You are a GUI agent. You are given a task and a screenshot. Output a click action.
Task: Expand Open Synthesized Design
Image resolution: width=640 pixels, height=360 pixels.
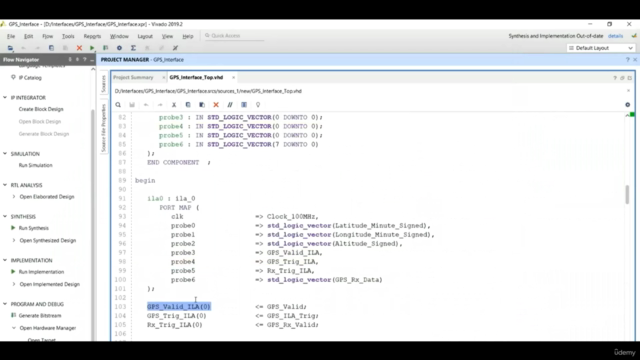[x=14, y=240]
